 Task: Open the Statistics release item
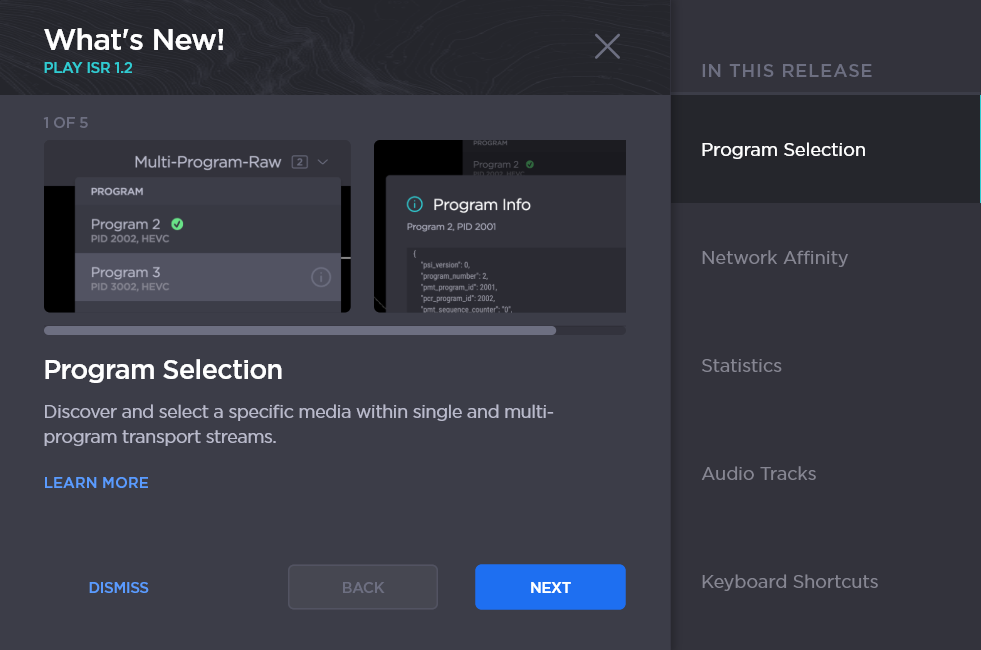point(741,366)
